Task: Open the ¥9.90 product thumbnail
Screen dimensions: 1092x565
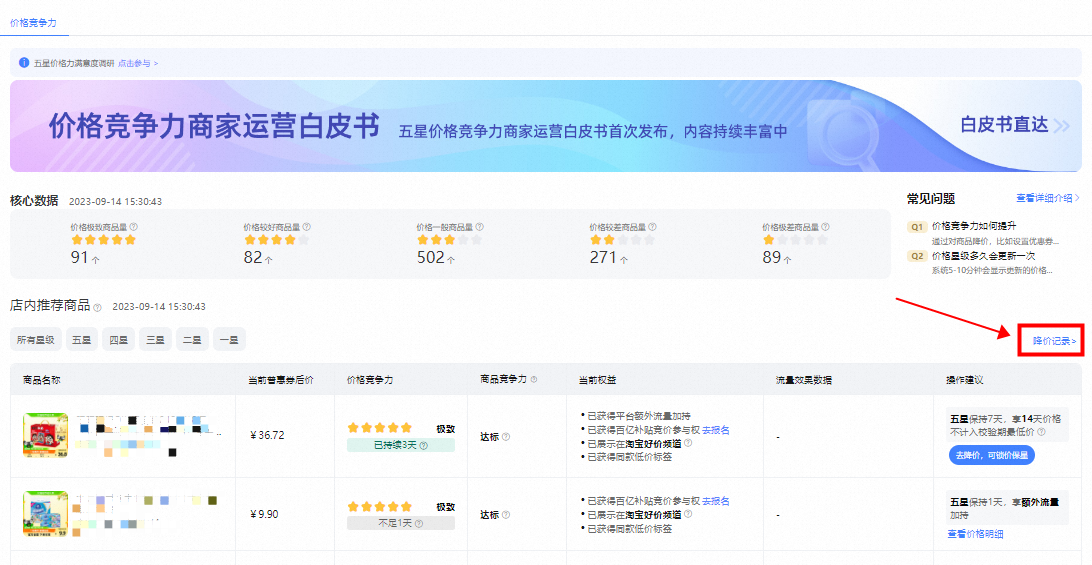Action: point(45,514)
